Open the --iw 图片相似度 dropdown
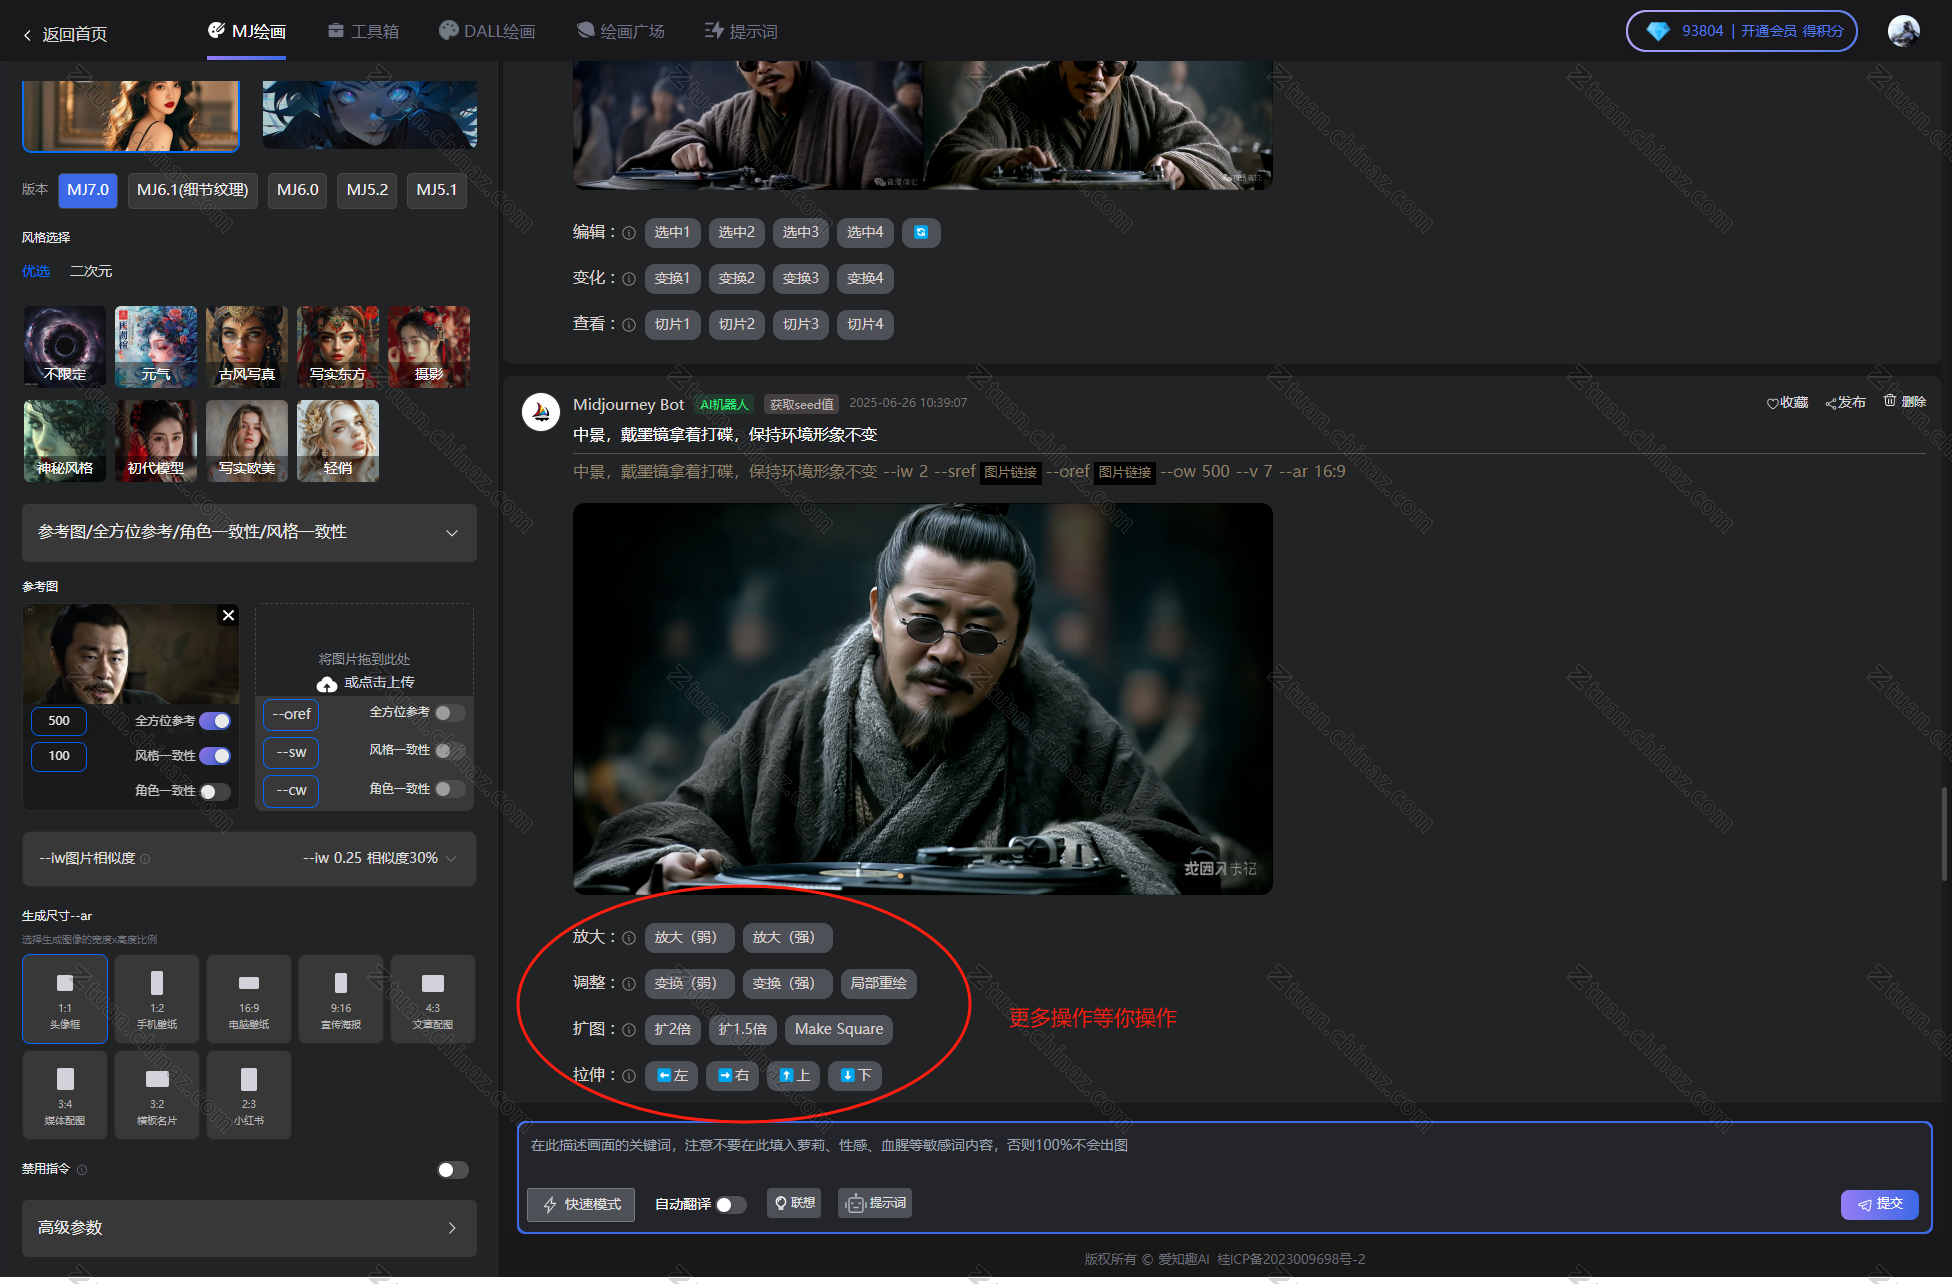The width and height of the screenshot is (1952, 1284). pos(249,858)
